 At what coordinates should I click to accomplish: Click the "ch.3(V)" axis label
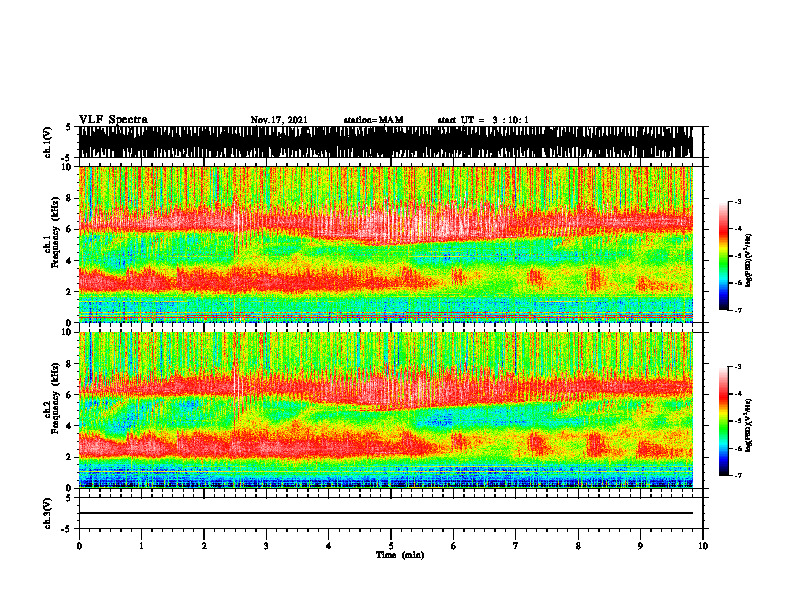point(48,513)
